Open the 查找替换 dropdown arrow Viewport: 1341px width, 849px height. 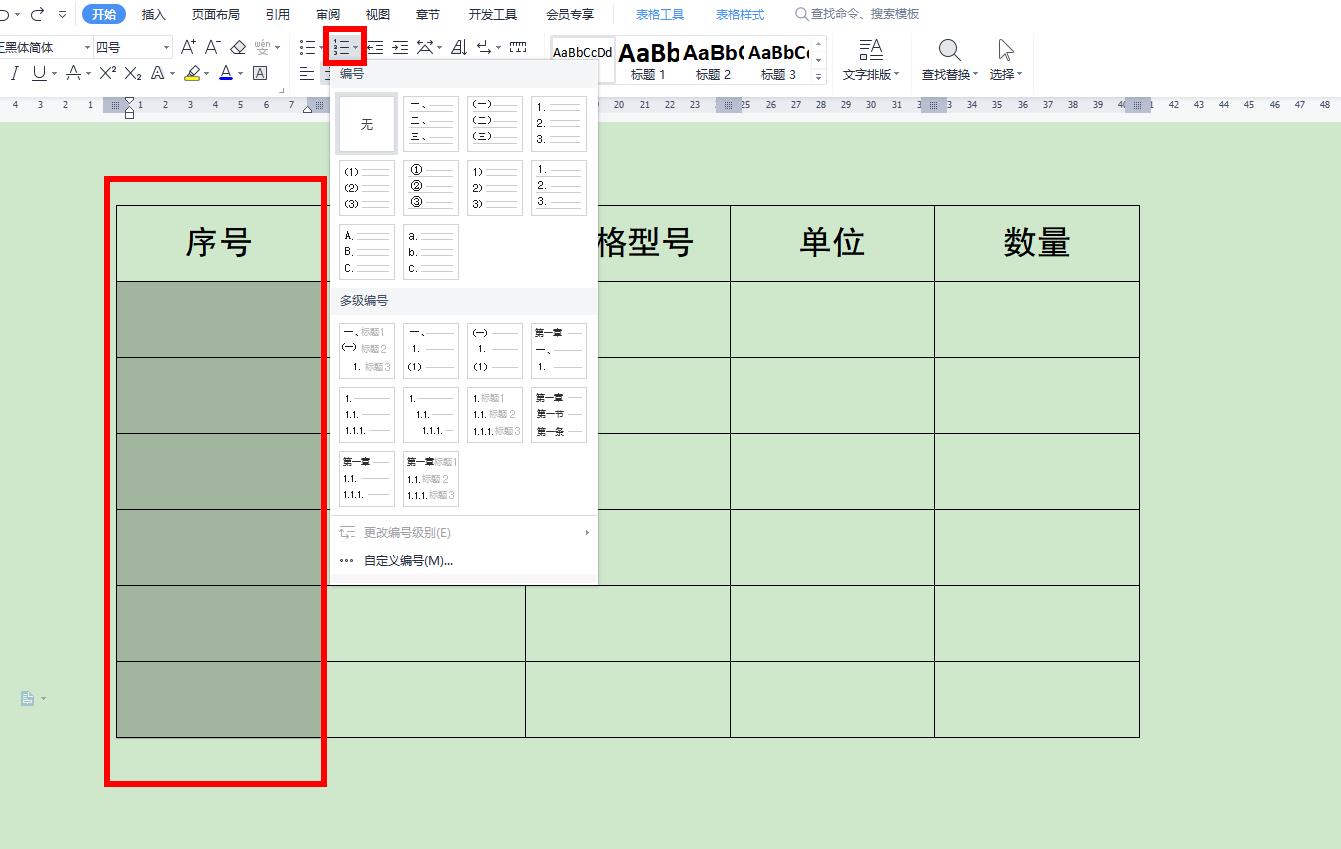[976, 75]
